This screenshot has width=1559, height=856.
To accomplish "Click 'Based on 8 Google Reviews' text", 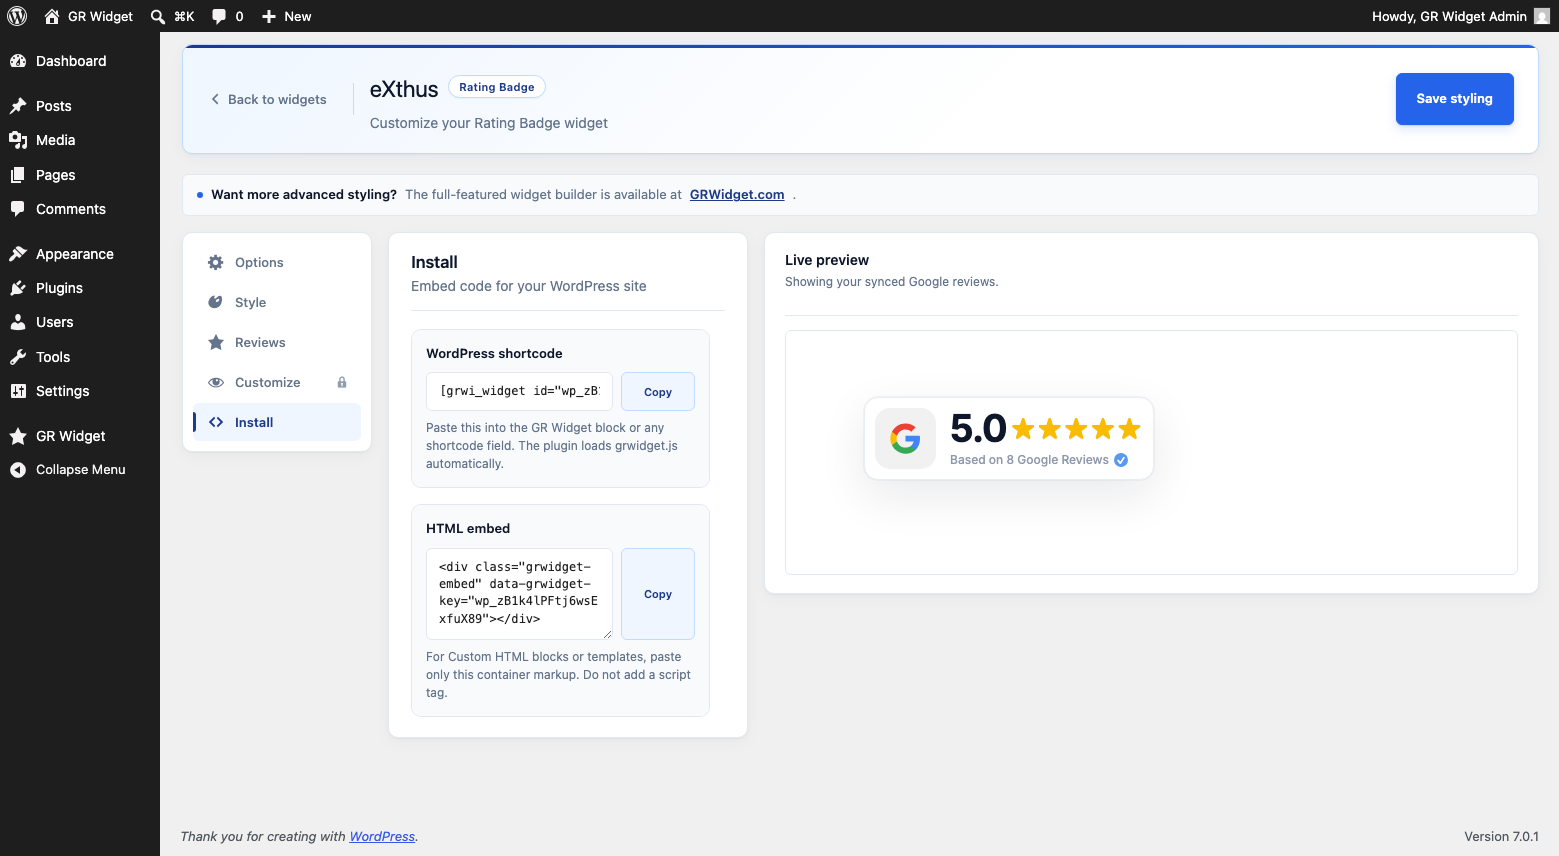I will 1029,460.
